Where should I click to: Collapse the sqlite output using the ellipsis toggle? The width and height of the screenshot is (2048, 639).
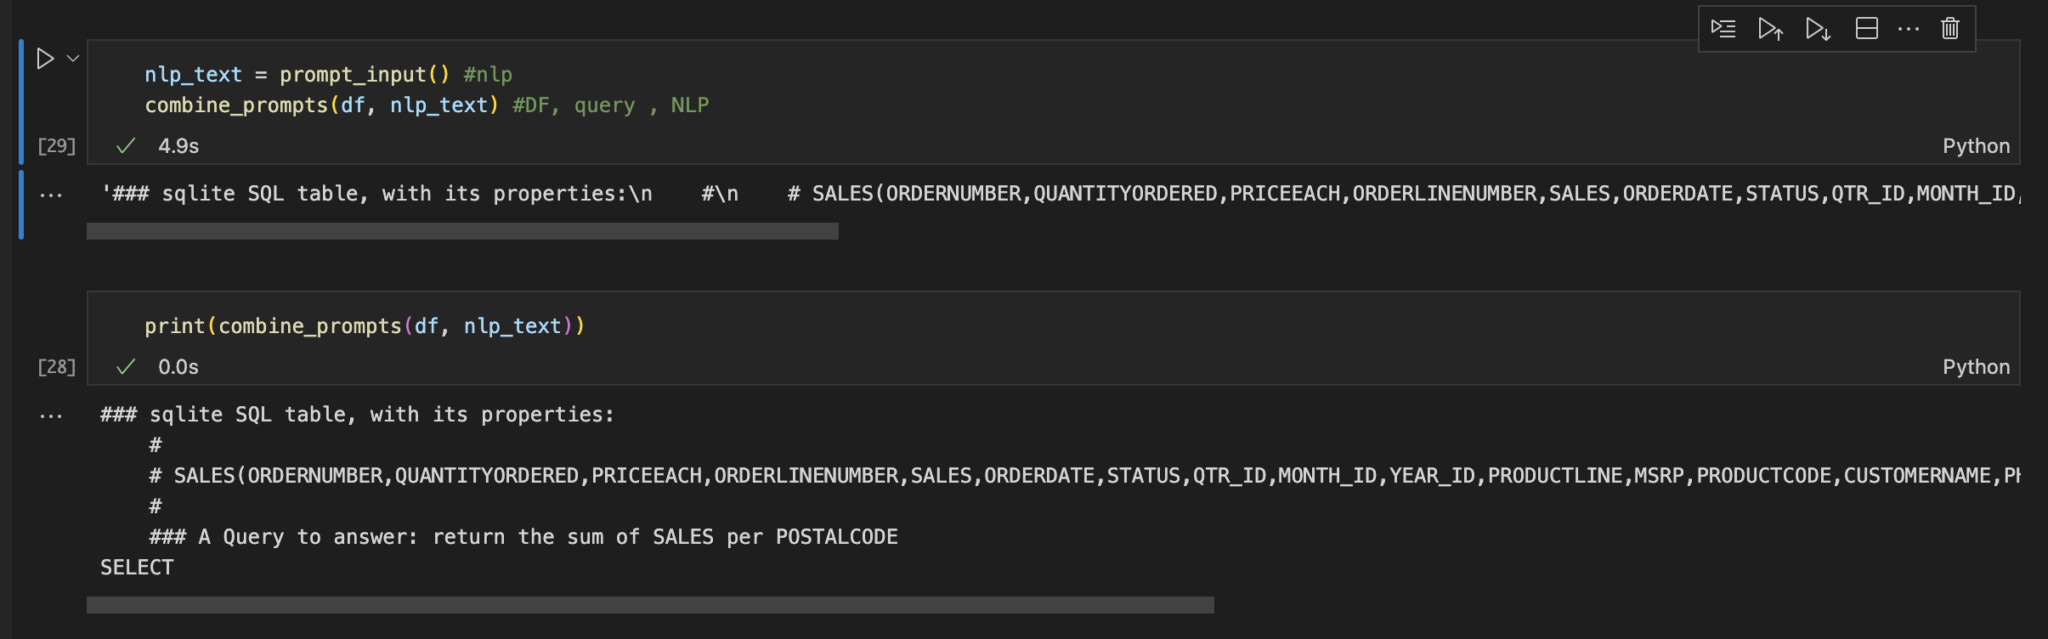click(x=50, y=193)
